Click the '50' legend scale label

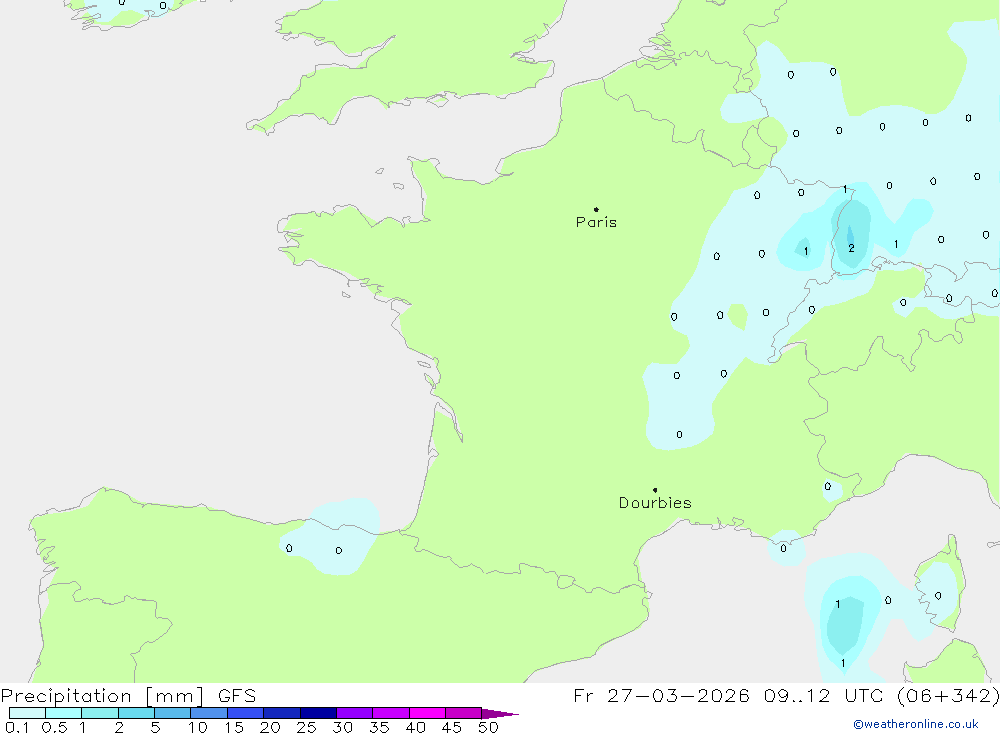[x=488, y=727]
